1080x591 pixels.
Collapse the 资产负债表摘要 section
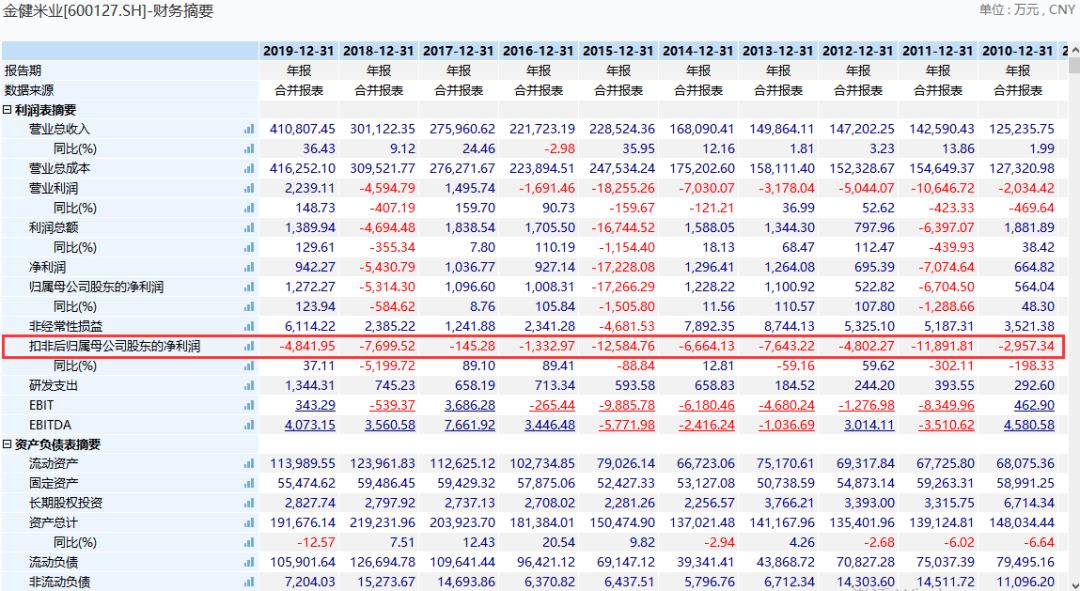click(7, 444)
